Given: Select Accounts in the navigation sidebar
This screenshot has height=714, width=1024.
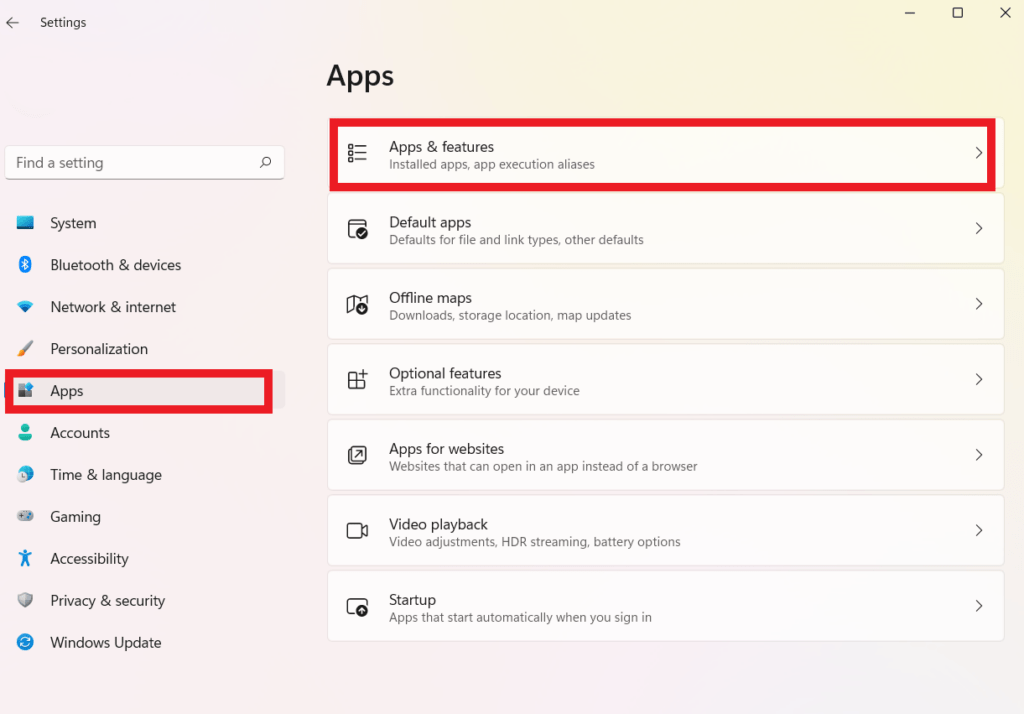Looking at the screenshot, I should [80, 432].
